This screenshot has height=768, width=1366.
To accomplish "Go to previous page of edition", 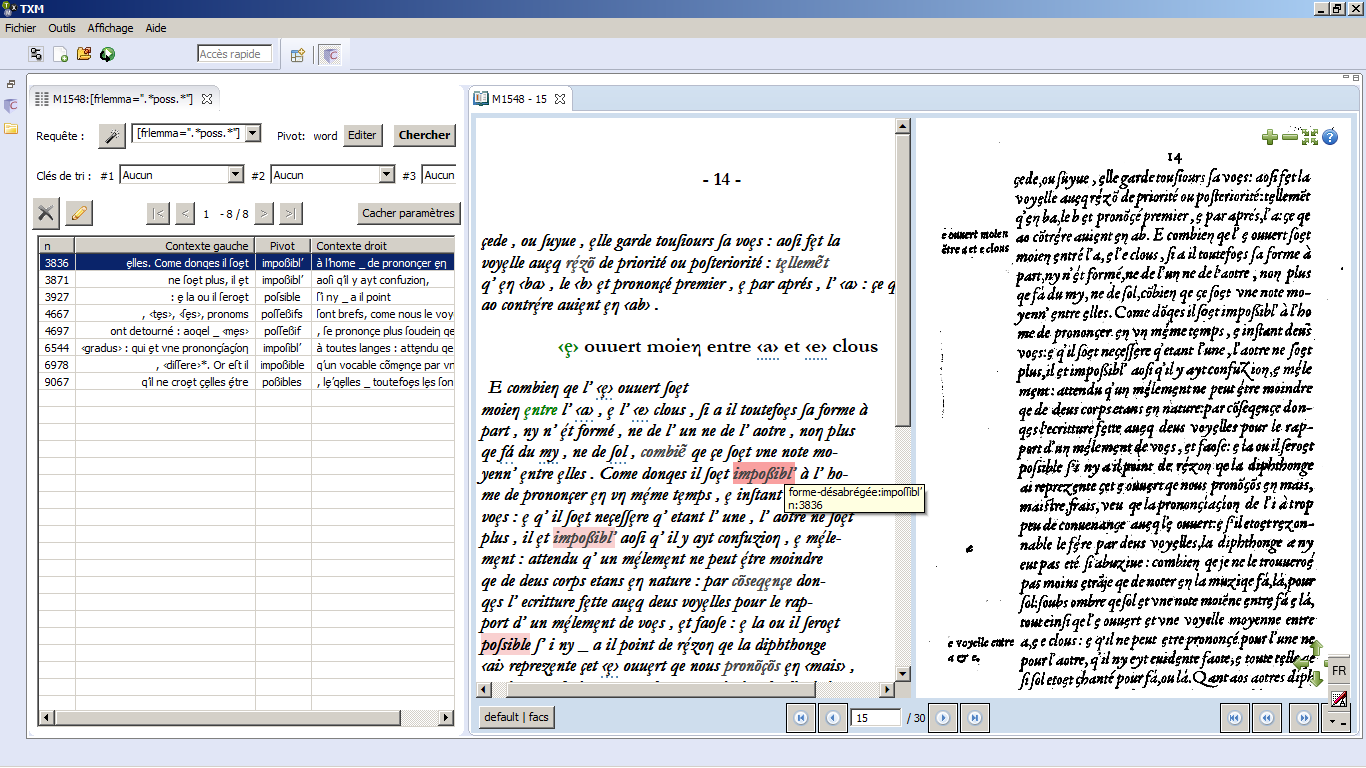I will 832,717.
